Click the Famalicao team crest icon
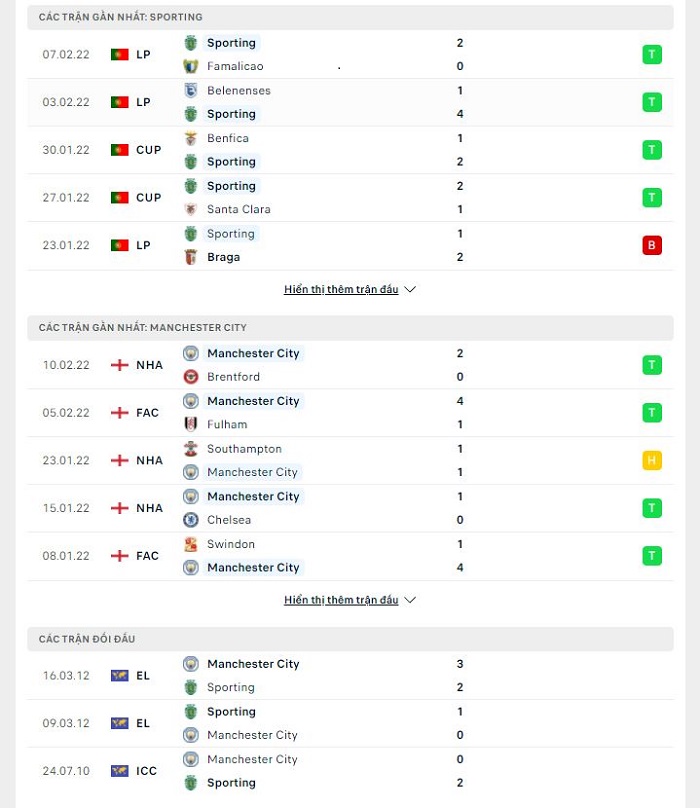The image size is (700, 808). [191, 66]
